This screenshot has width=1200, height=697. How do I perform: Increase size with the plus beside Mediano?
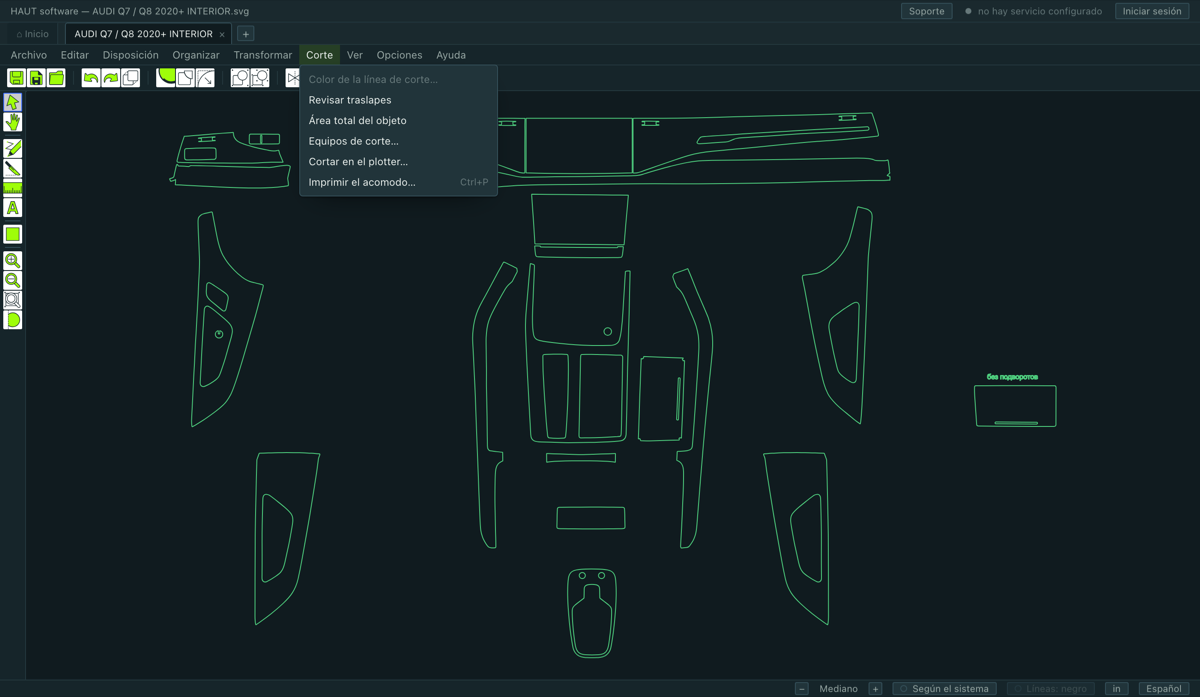(x=875, y=688)
